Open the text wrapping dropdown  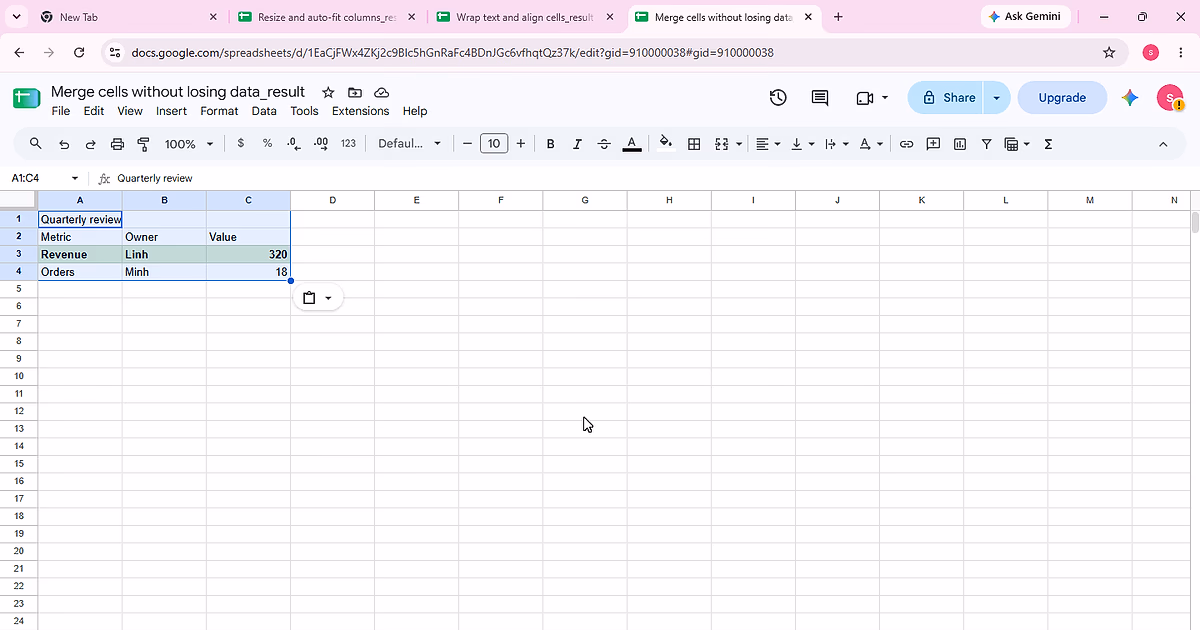point(836,144)
